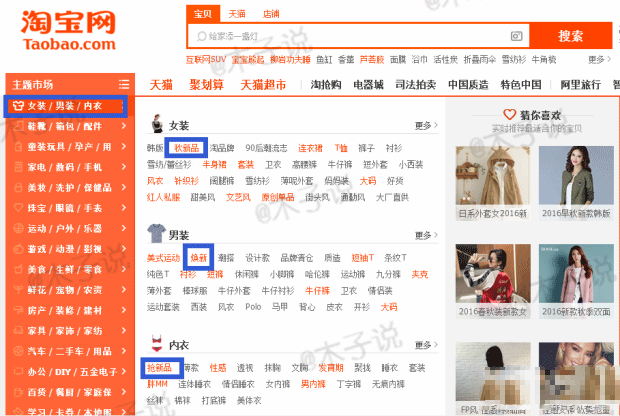The image size is (620, 416).
Task: Click icon beside 房产/装修/建材
Action: [x=18, y=310]
